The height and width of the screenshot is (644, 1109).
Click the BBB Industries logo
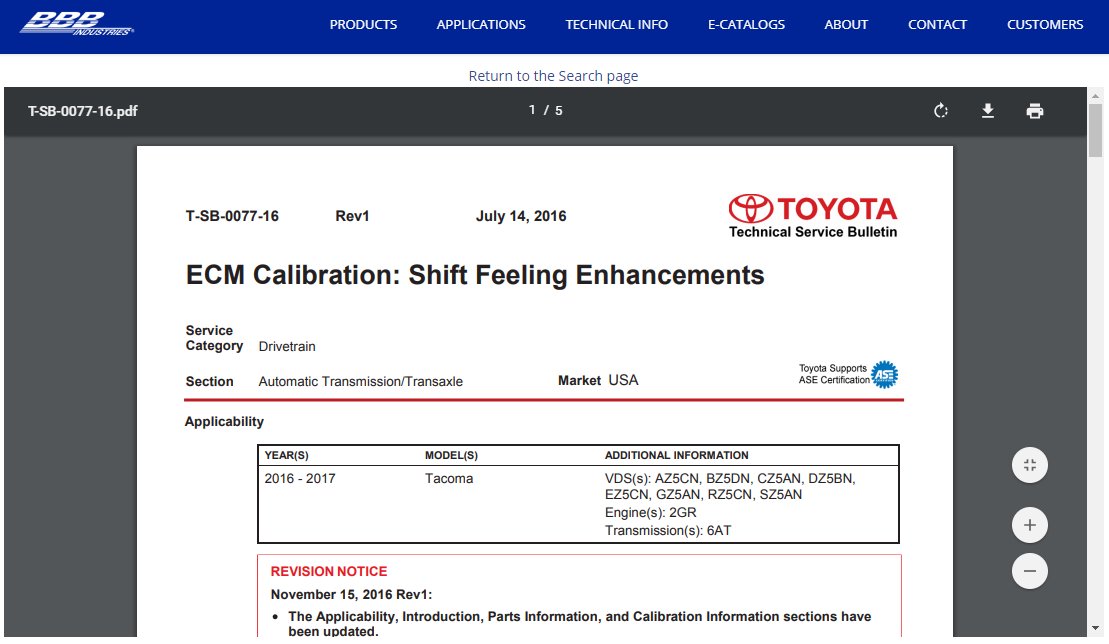[76, 23]
